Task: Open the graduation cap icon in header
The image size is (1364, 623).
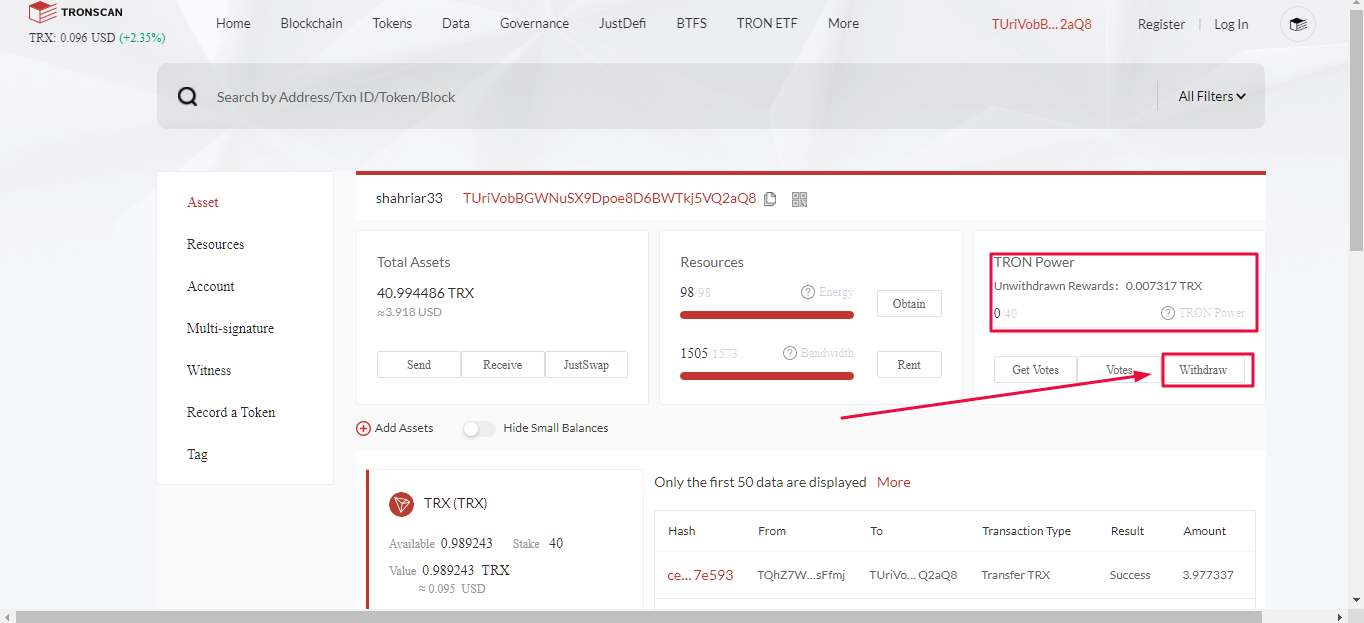Action: click(1298, 24)
